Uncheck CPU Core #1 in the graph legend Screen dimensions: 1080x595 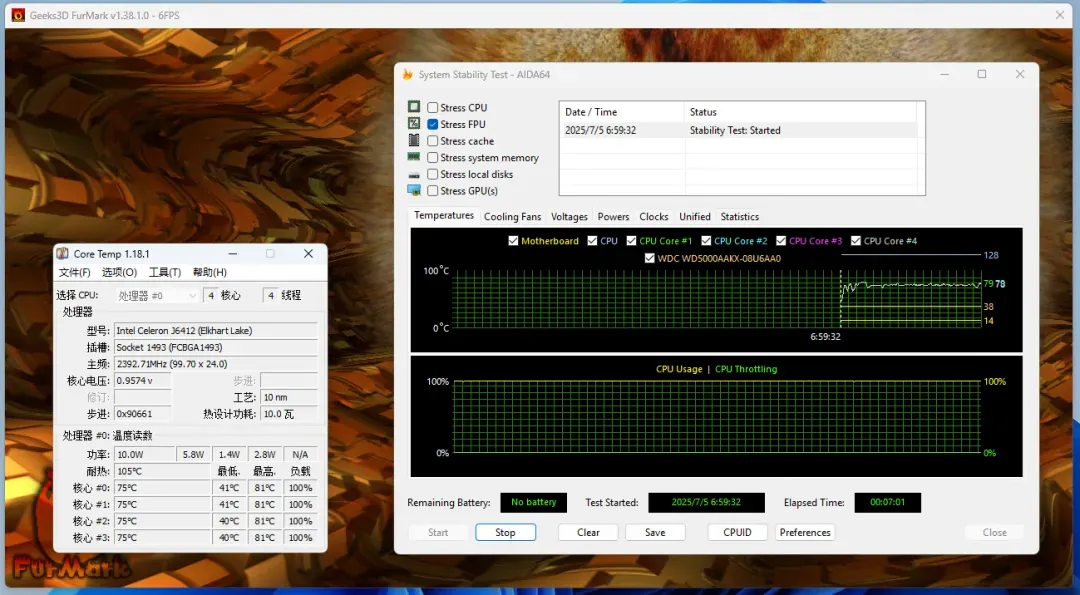[x=632, y=241]
